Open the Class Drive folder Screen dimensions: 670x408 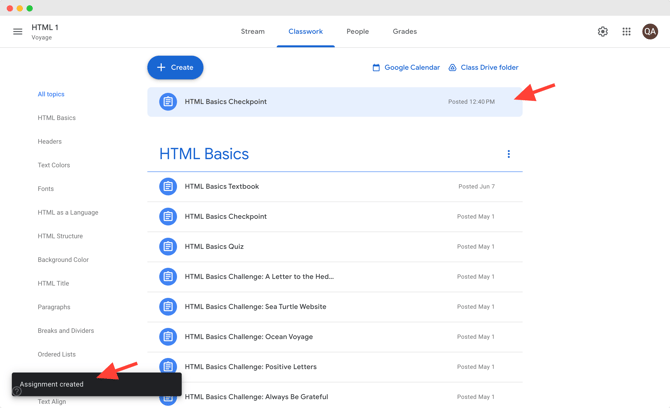(482, 68)
